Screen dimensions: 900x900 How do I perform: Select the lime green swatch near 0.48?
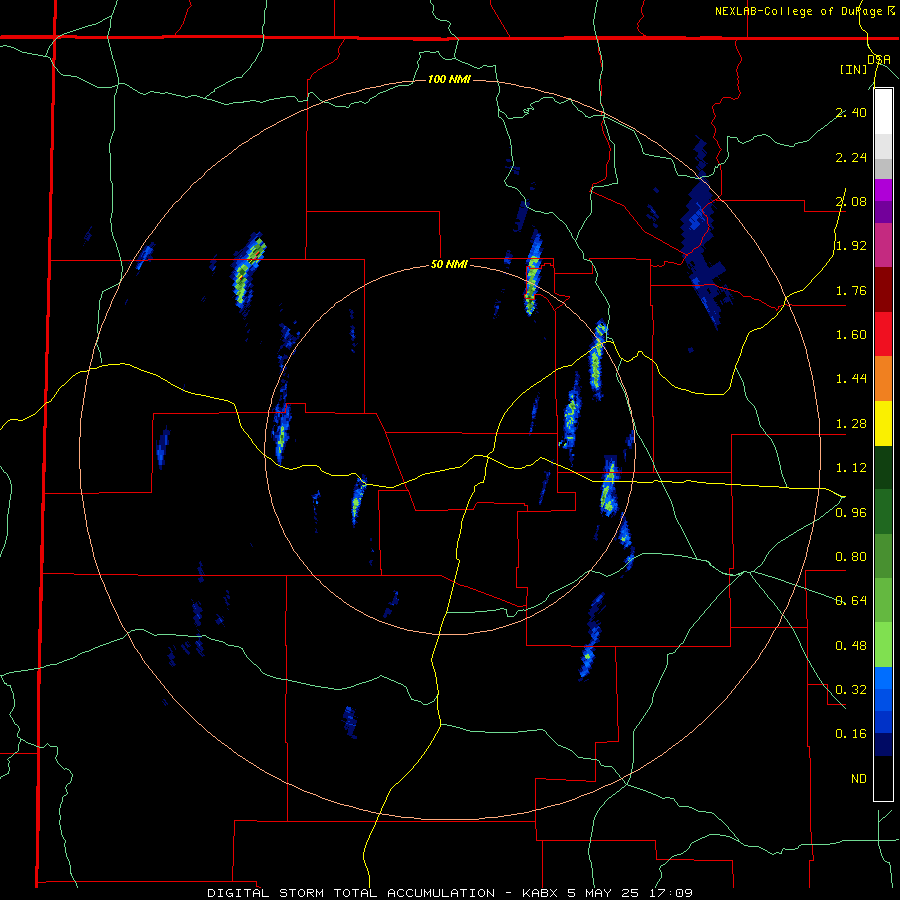point(883,645)
